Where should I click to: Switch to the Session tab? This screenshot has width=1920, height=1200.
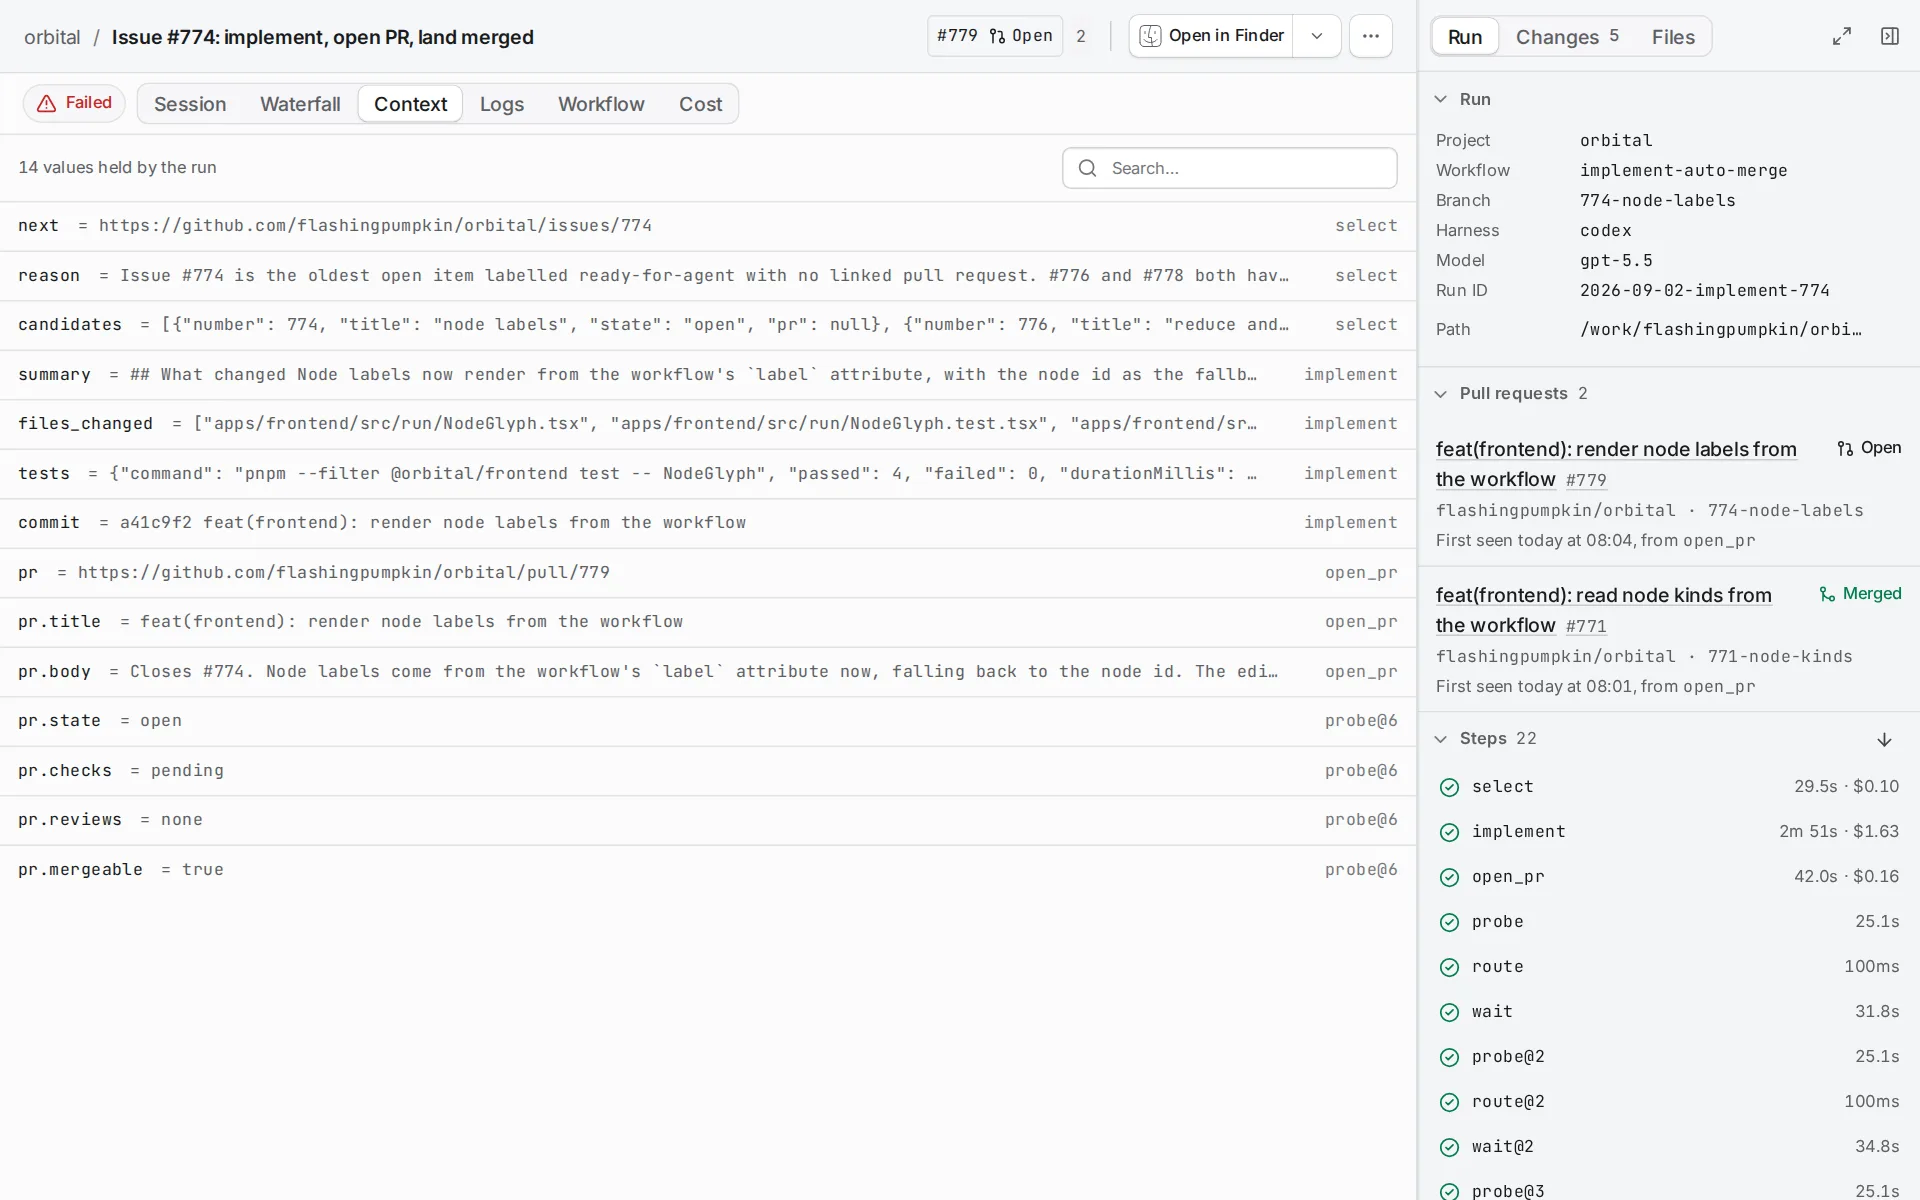click(190, 104)
